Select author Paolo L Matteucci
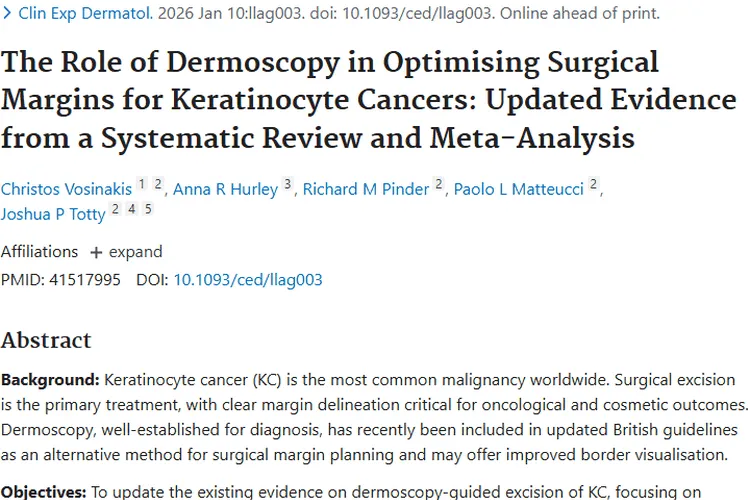Screen dimensions: 750x500 [x=518, y=189]
